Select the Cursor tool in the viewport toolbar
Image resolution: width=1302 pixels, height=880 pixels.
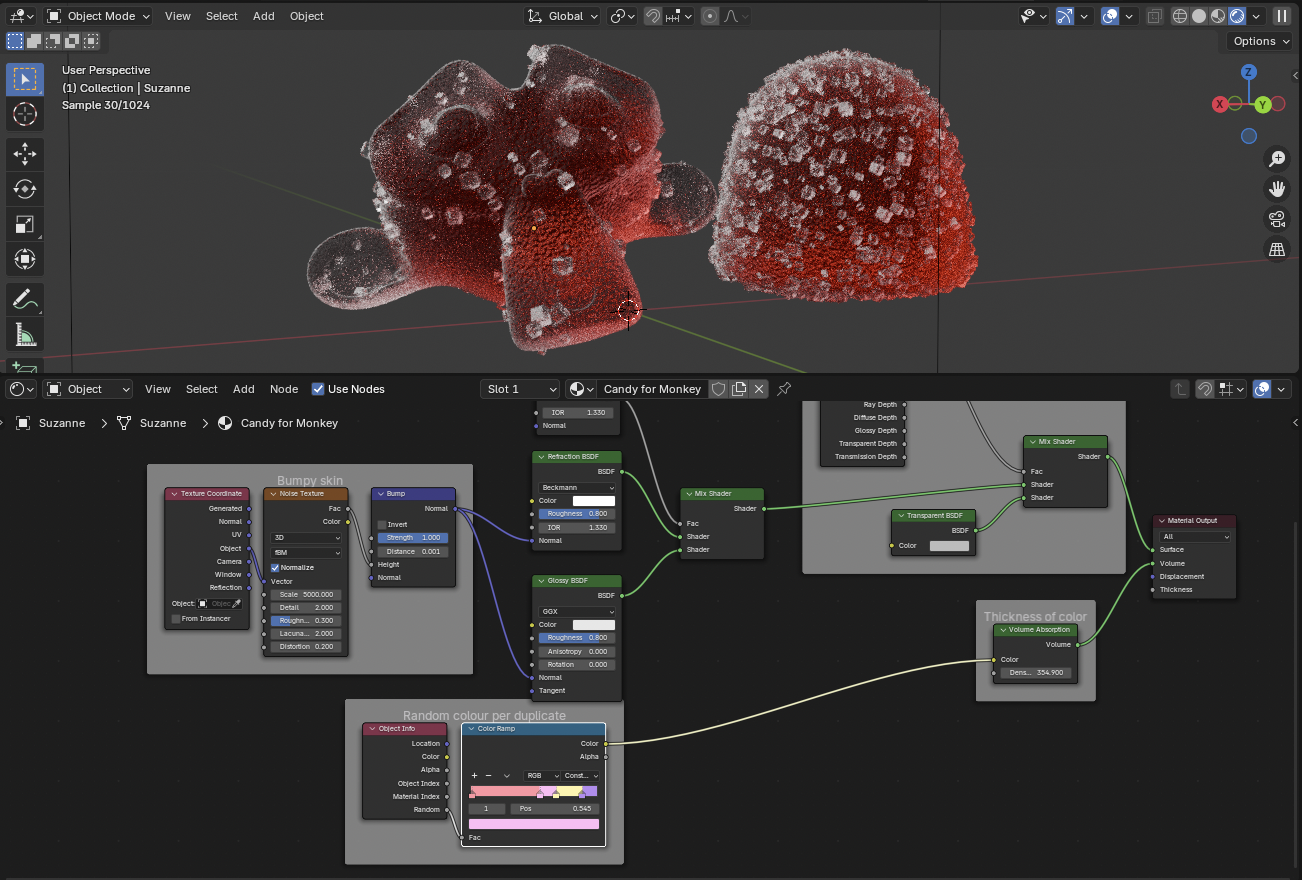[25, 115]
